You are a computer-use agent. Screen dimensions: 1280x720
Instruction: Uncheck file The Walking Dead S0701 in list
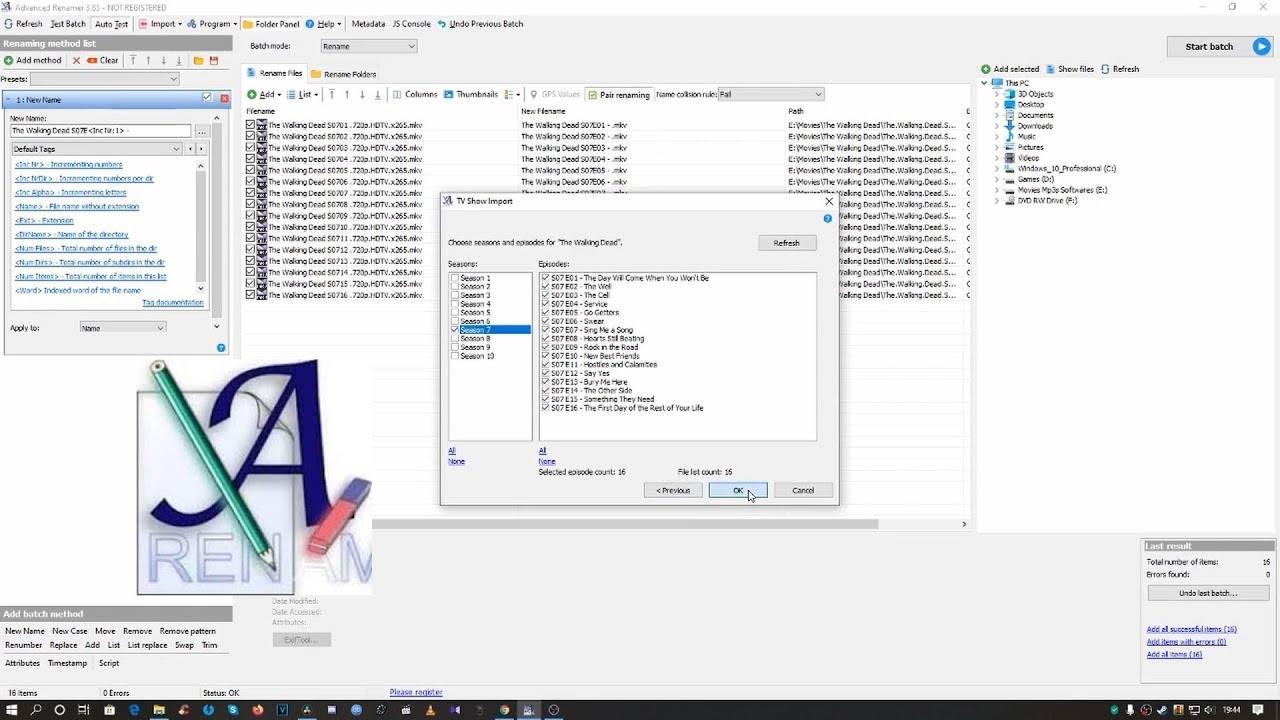(251, 125)
